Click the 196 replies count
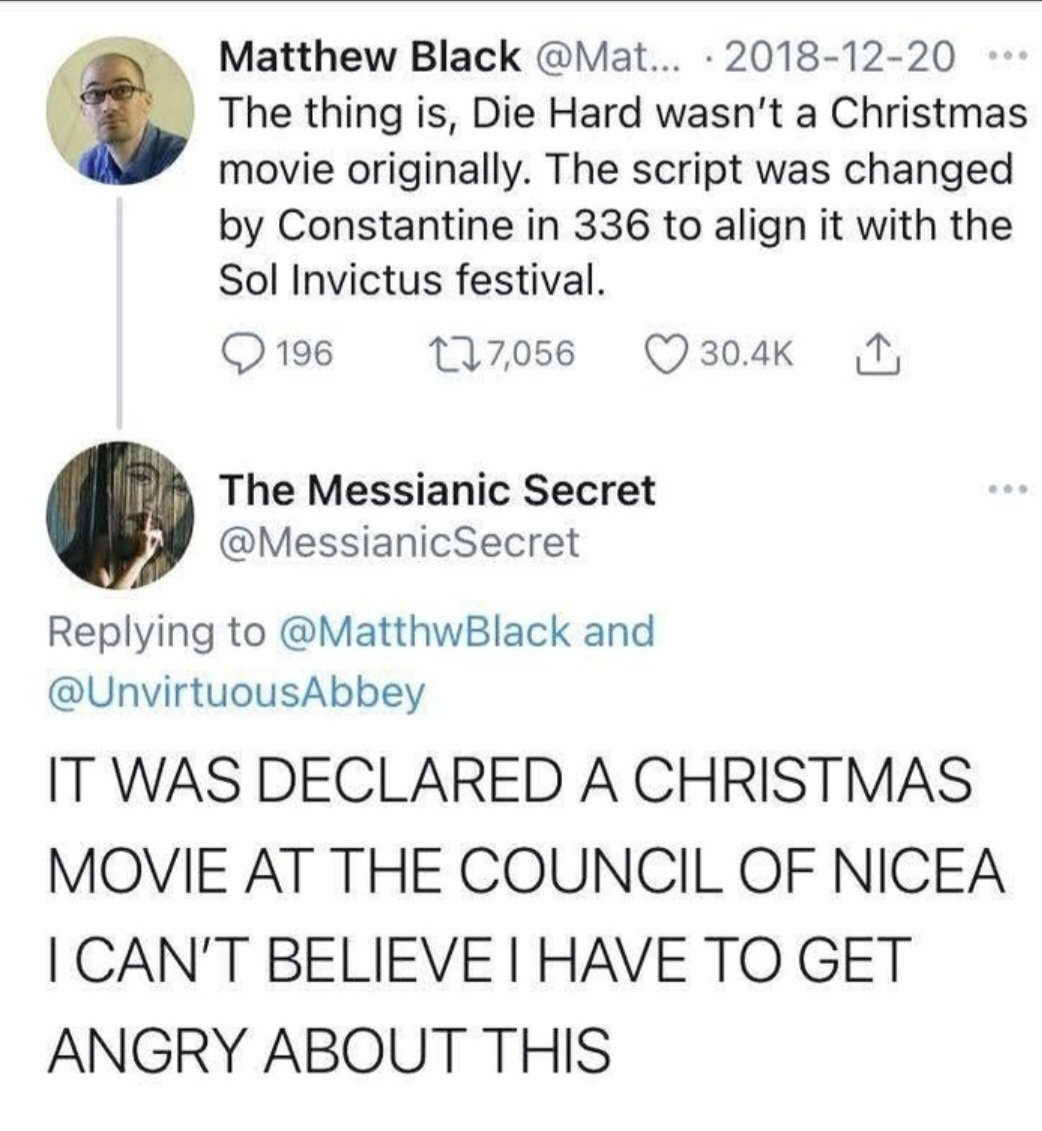The image size is (1042, 1131). click(x=304, y=353)
